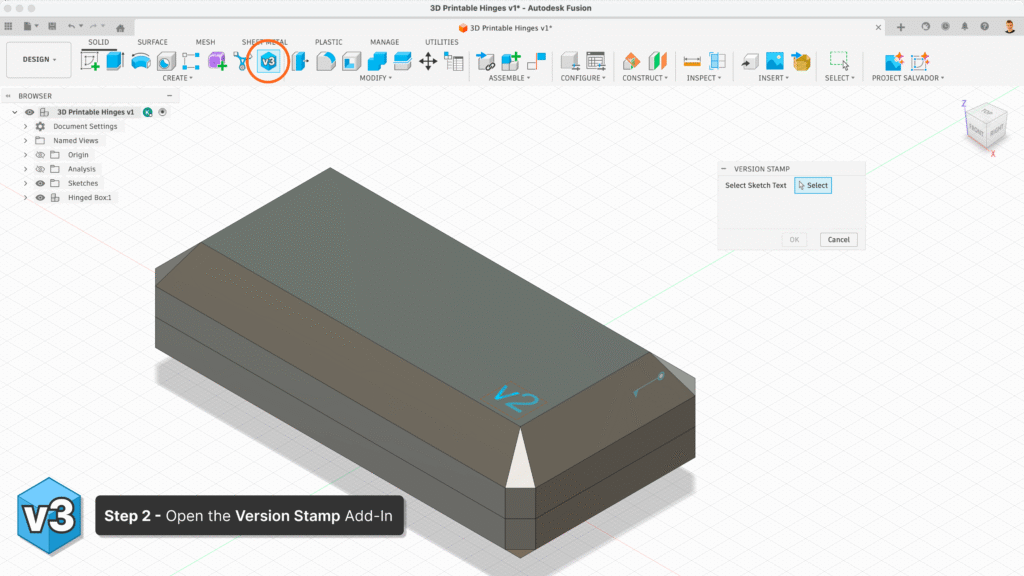The width and height of the screenshot is (1024, 576).
Task: Click the window Select tool icon
Action: click(x=839, y=61)
